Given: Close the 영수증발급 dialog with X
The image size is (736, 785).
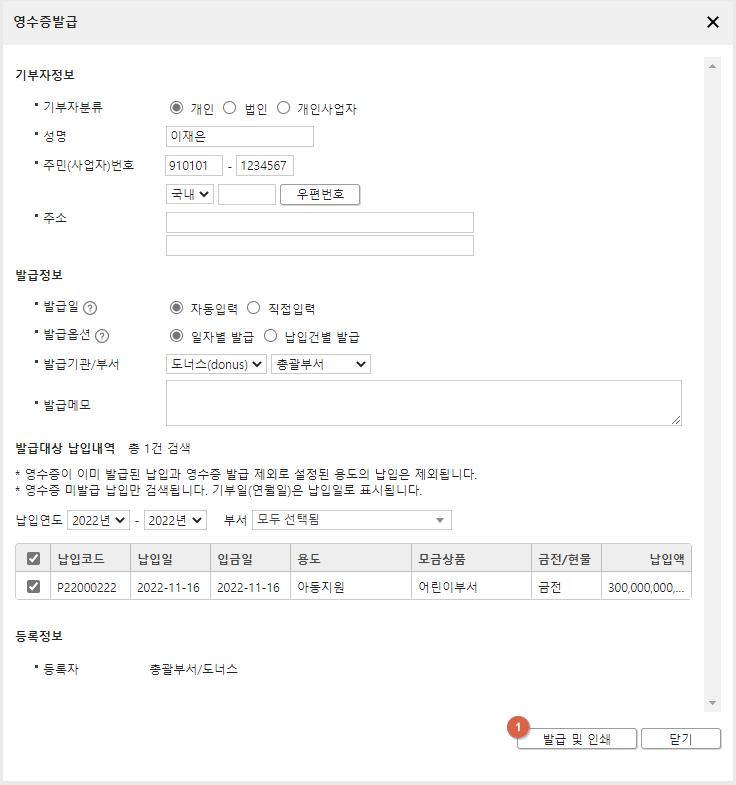Looking at the screenshot, I should (713, 22).
